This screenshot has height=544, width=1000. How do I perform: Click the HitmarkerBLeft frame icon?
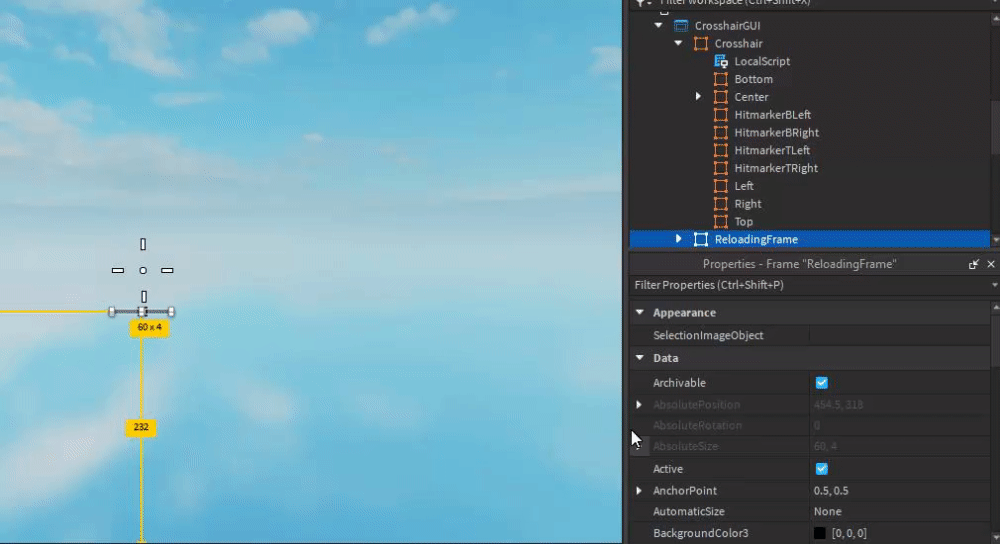tap(721, 115)
